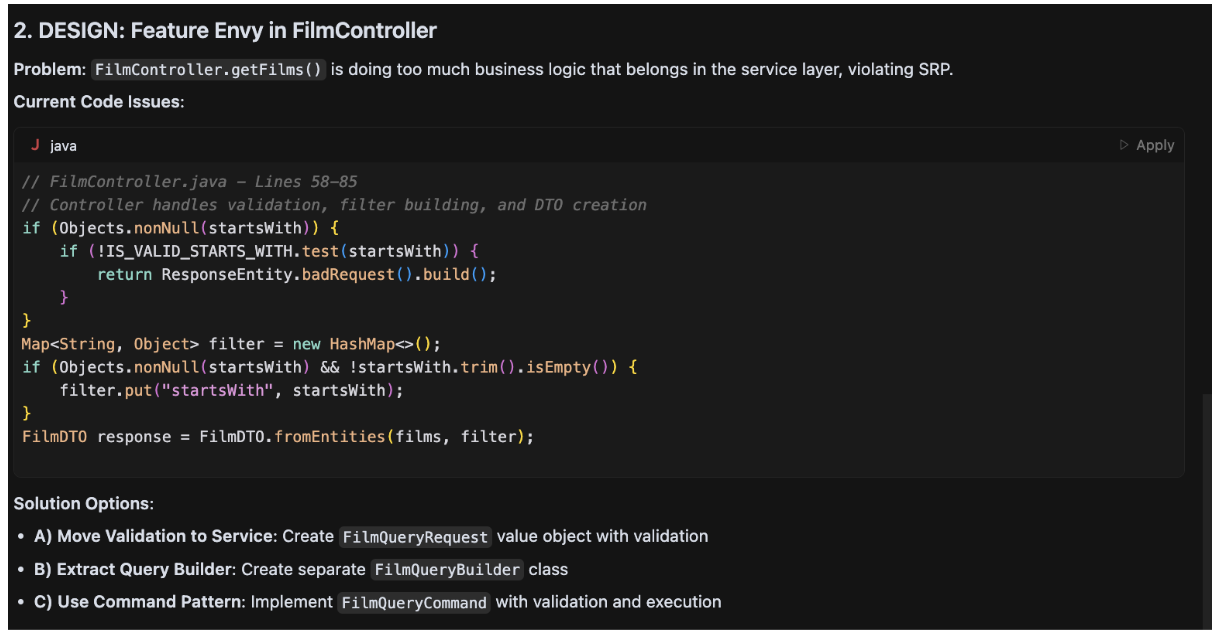
Task: Click the filter.put startsWith code line
Action: pos(231,390)
